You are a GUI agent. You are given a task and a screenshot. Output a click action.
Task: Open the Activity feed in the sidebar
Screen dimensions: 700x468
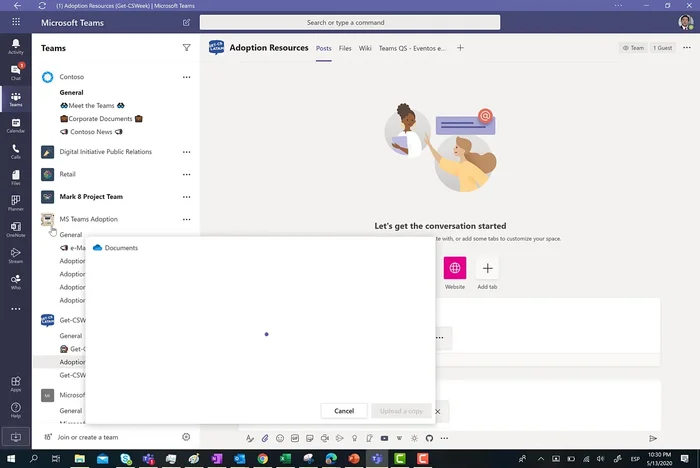[16, 46]
